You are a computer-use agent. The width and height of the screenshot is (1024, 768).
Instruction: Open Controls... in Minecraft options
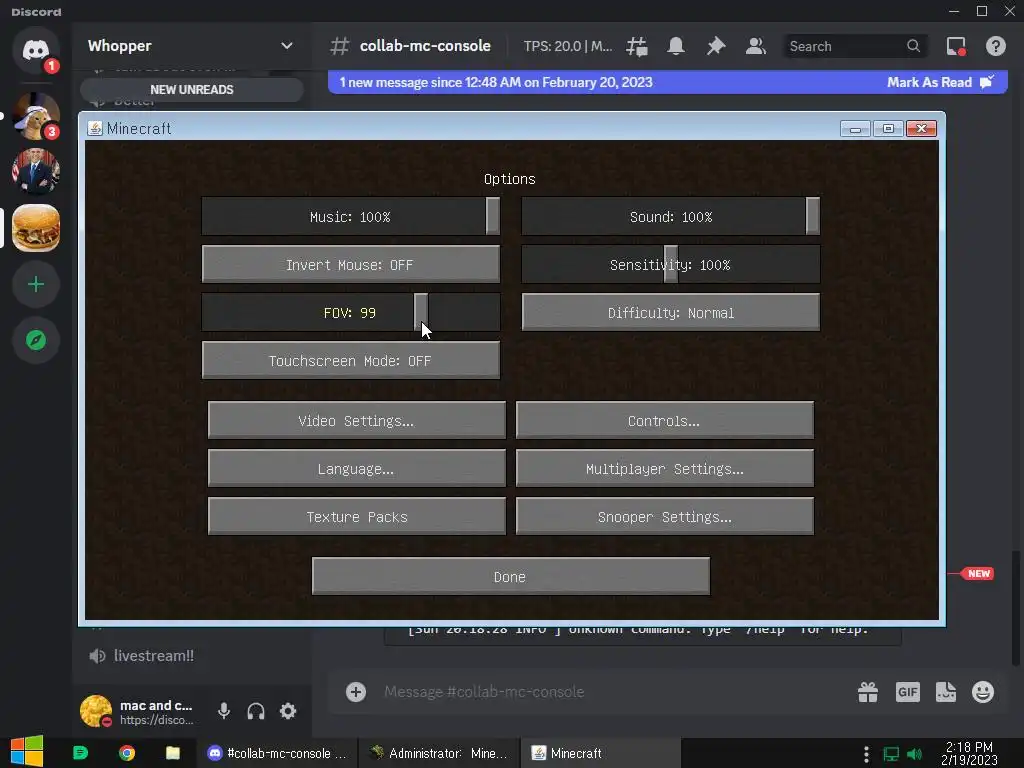[665, 421]
